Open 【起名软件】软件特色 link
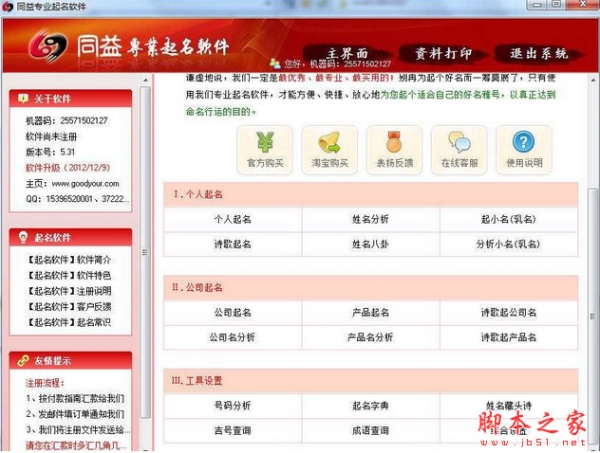The width and height of the screenshot is (600, 453). [68, 275]
